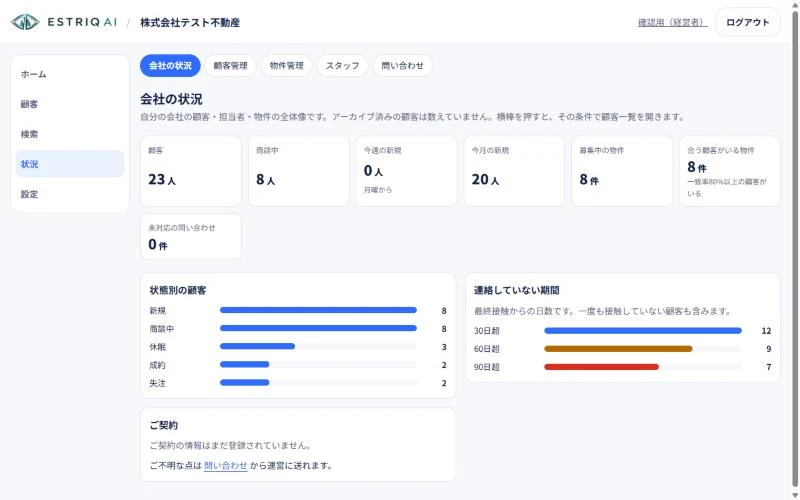Open the 募集中の物件 8件 card
Viewport: 800px width, 500px height.
point(622,171)
